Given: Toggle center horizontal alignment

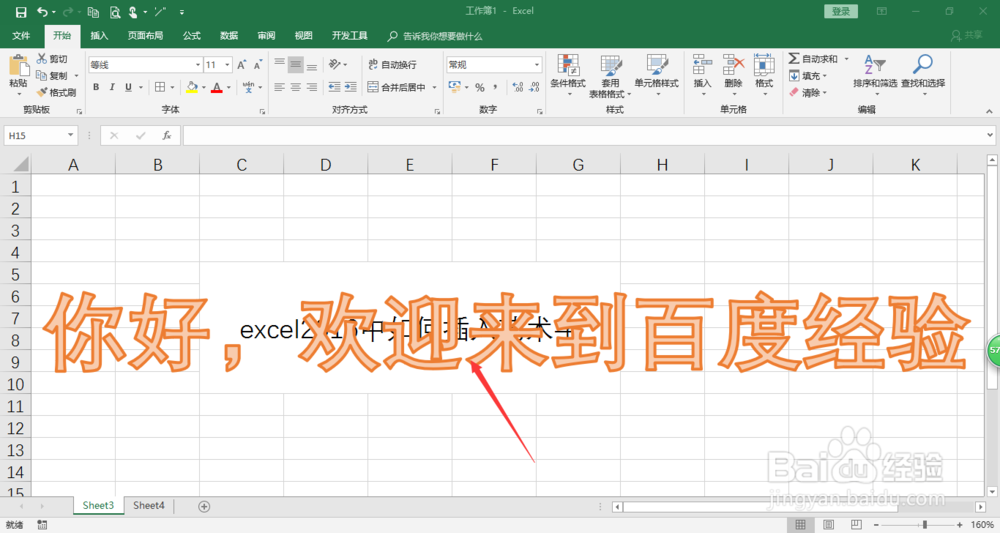Looking at the screenshot, I should click(295, 87).
